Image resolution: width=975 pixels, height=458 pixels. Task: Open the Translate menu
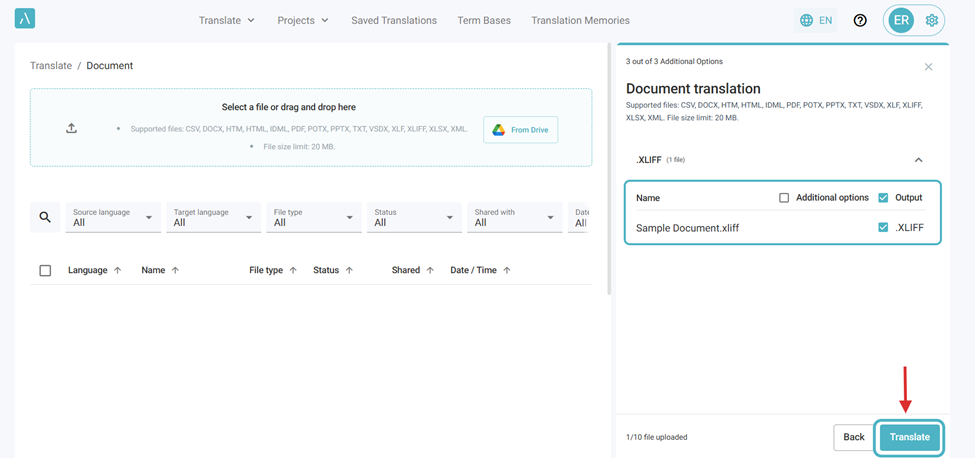[x=226, y=20]
